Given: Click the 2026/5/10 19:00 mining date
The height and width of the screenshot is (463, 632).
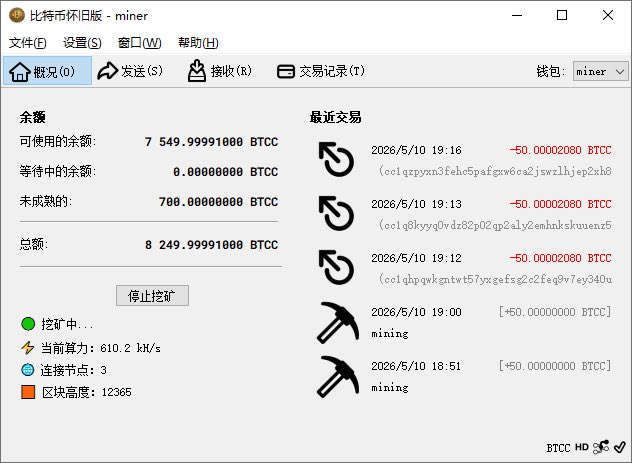Looking at the screenshot, I should [x=416, y=312].
